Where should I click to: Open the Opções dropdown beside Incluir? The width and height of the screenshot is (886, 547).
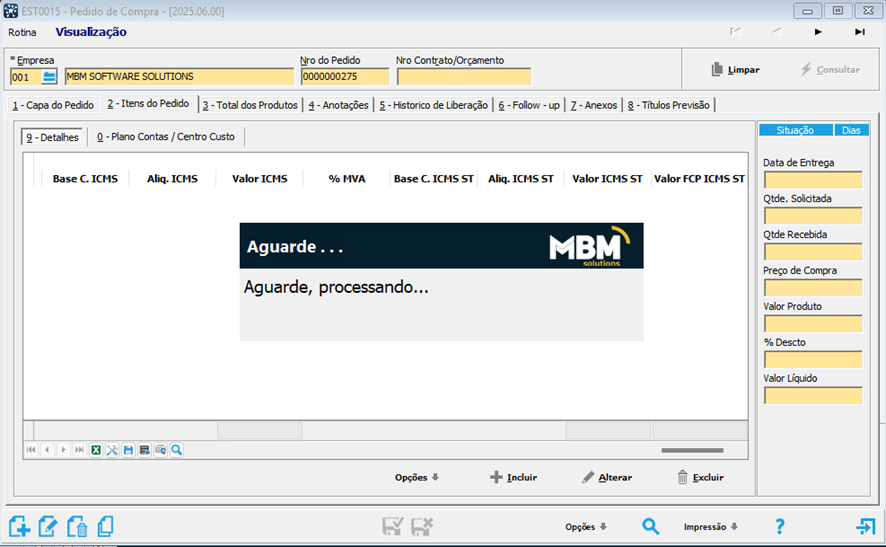click(417, 478)
